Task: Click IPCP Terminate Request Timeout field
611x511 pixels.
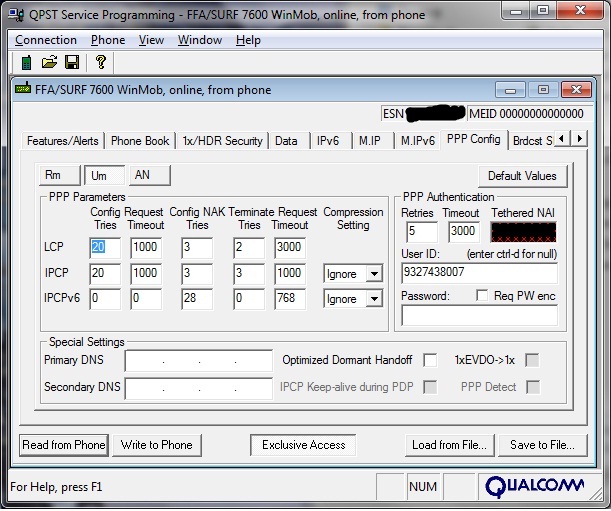Action: [x=290, y=273]
